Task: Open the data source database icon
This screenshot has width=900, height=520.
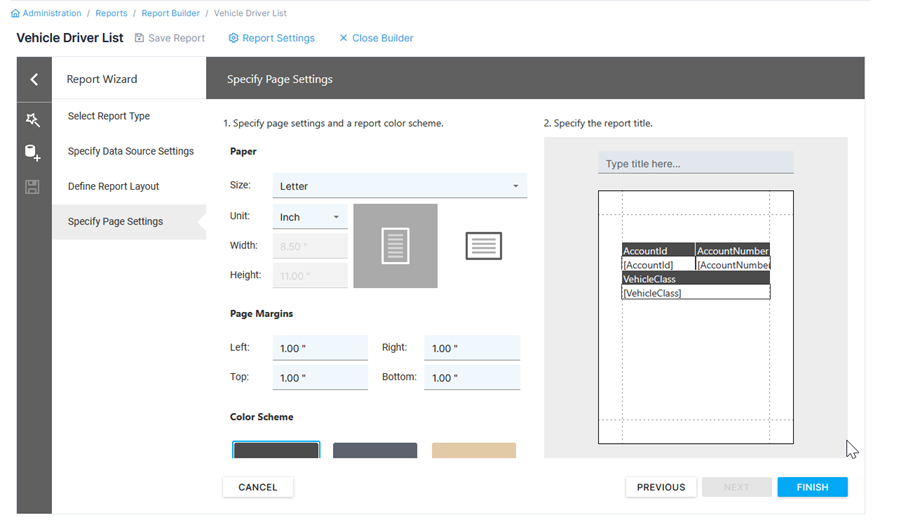Action: click(33, 153)
